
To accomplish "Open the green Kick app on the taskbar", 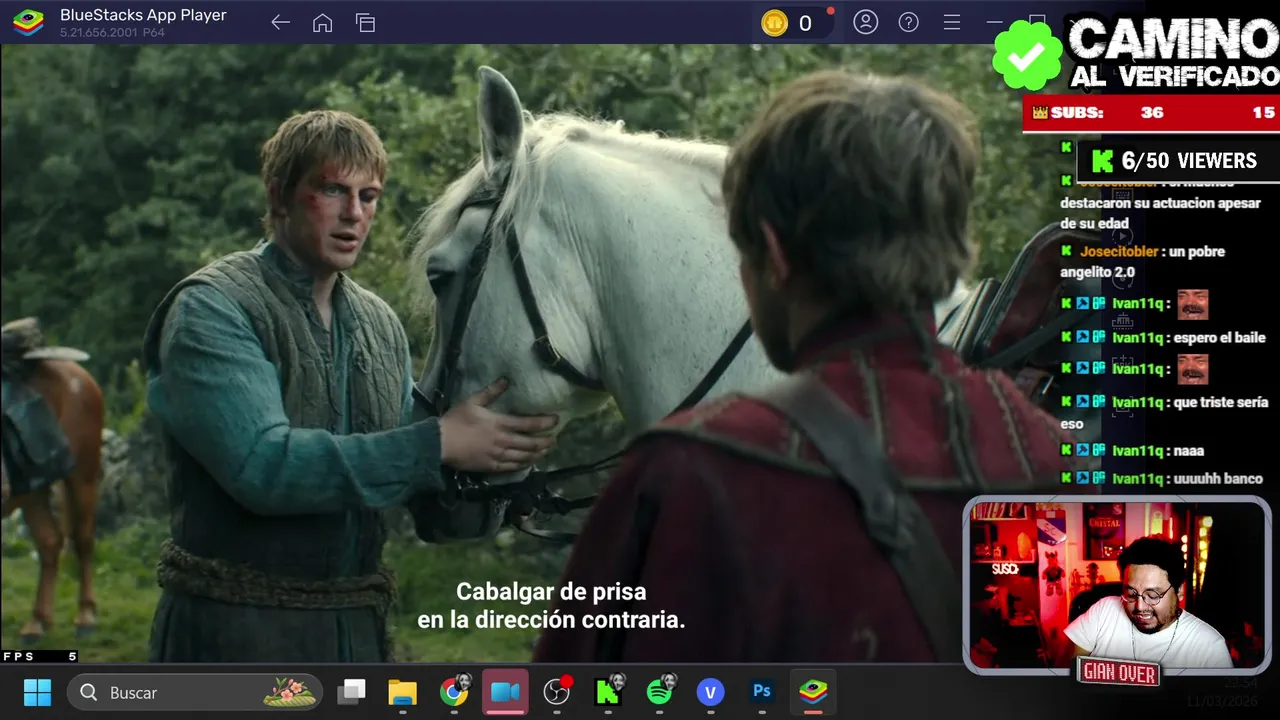I will point(608,691).
